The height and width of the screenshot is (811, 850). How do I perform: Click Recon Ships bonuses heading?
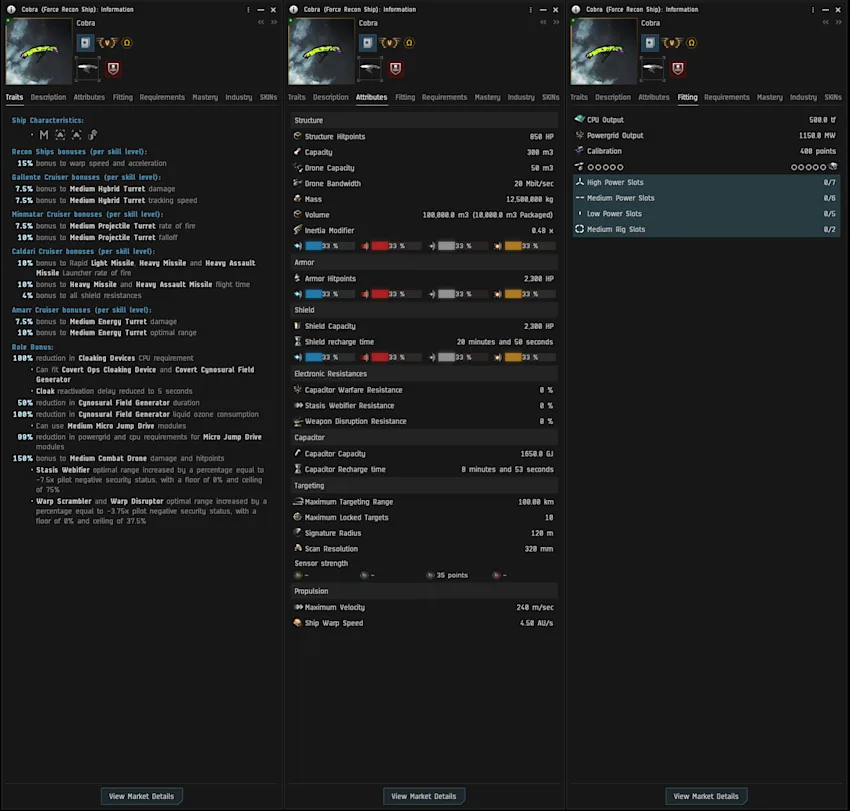pos(79,151)
